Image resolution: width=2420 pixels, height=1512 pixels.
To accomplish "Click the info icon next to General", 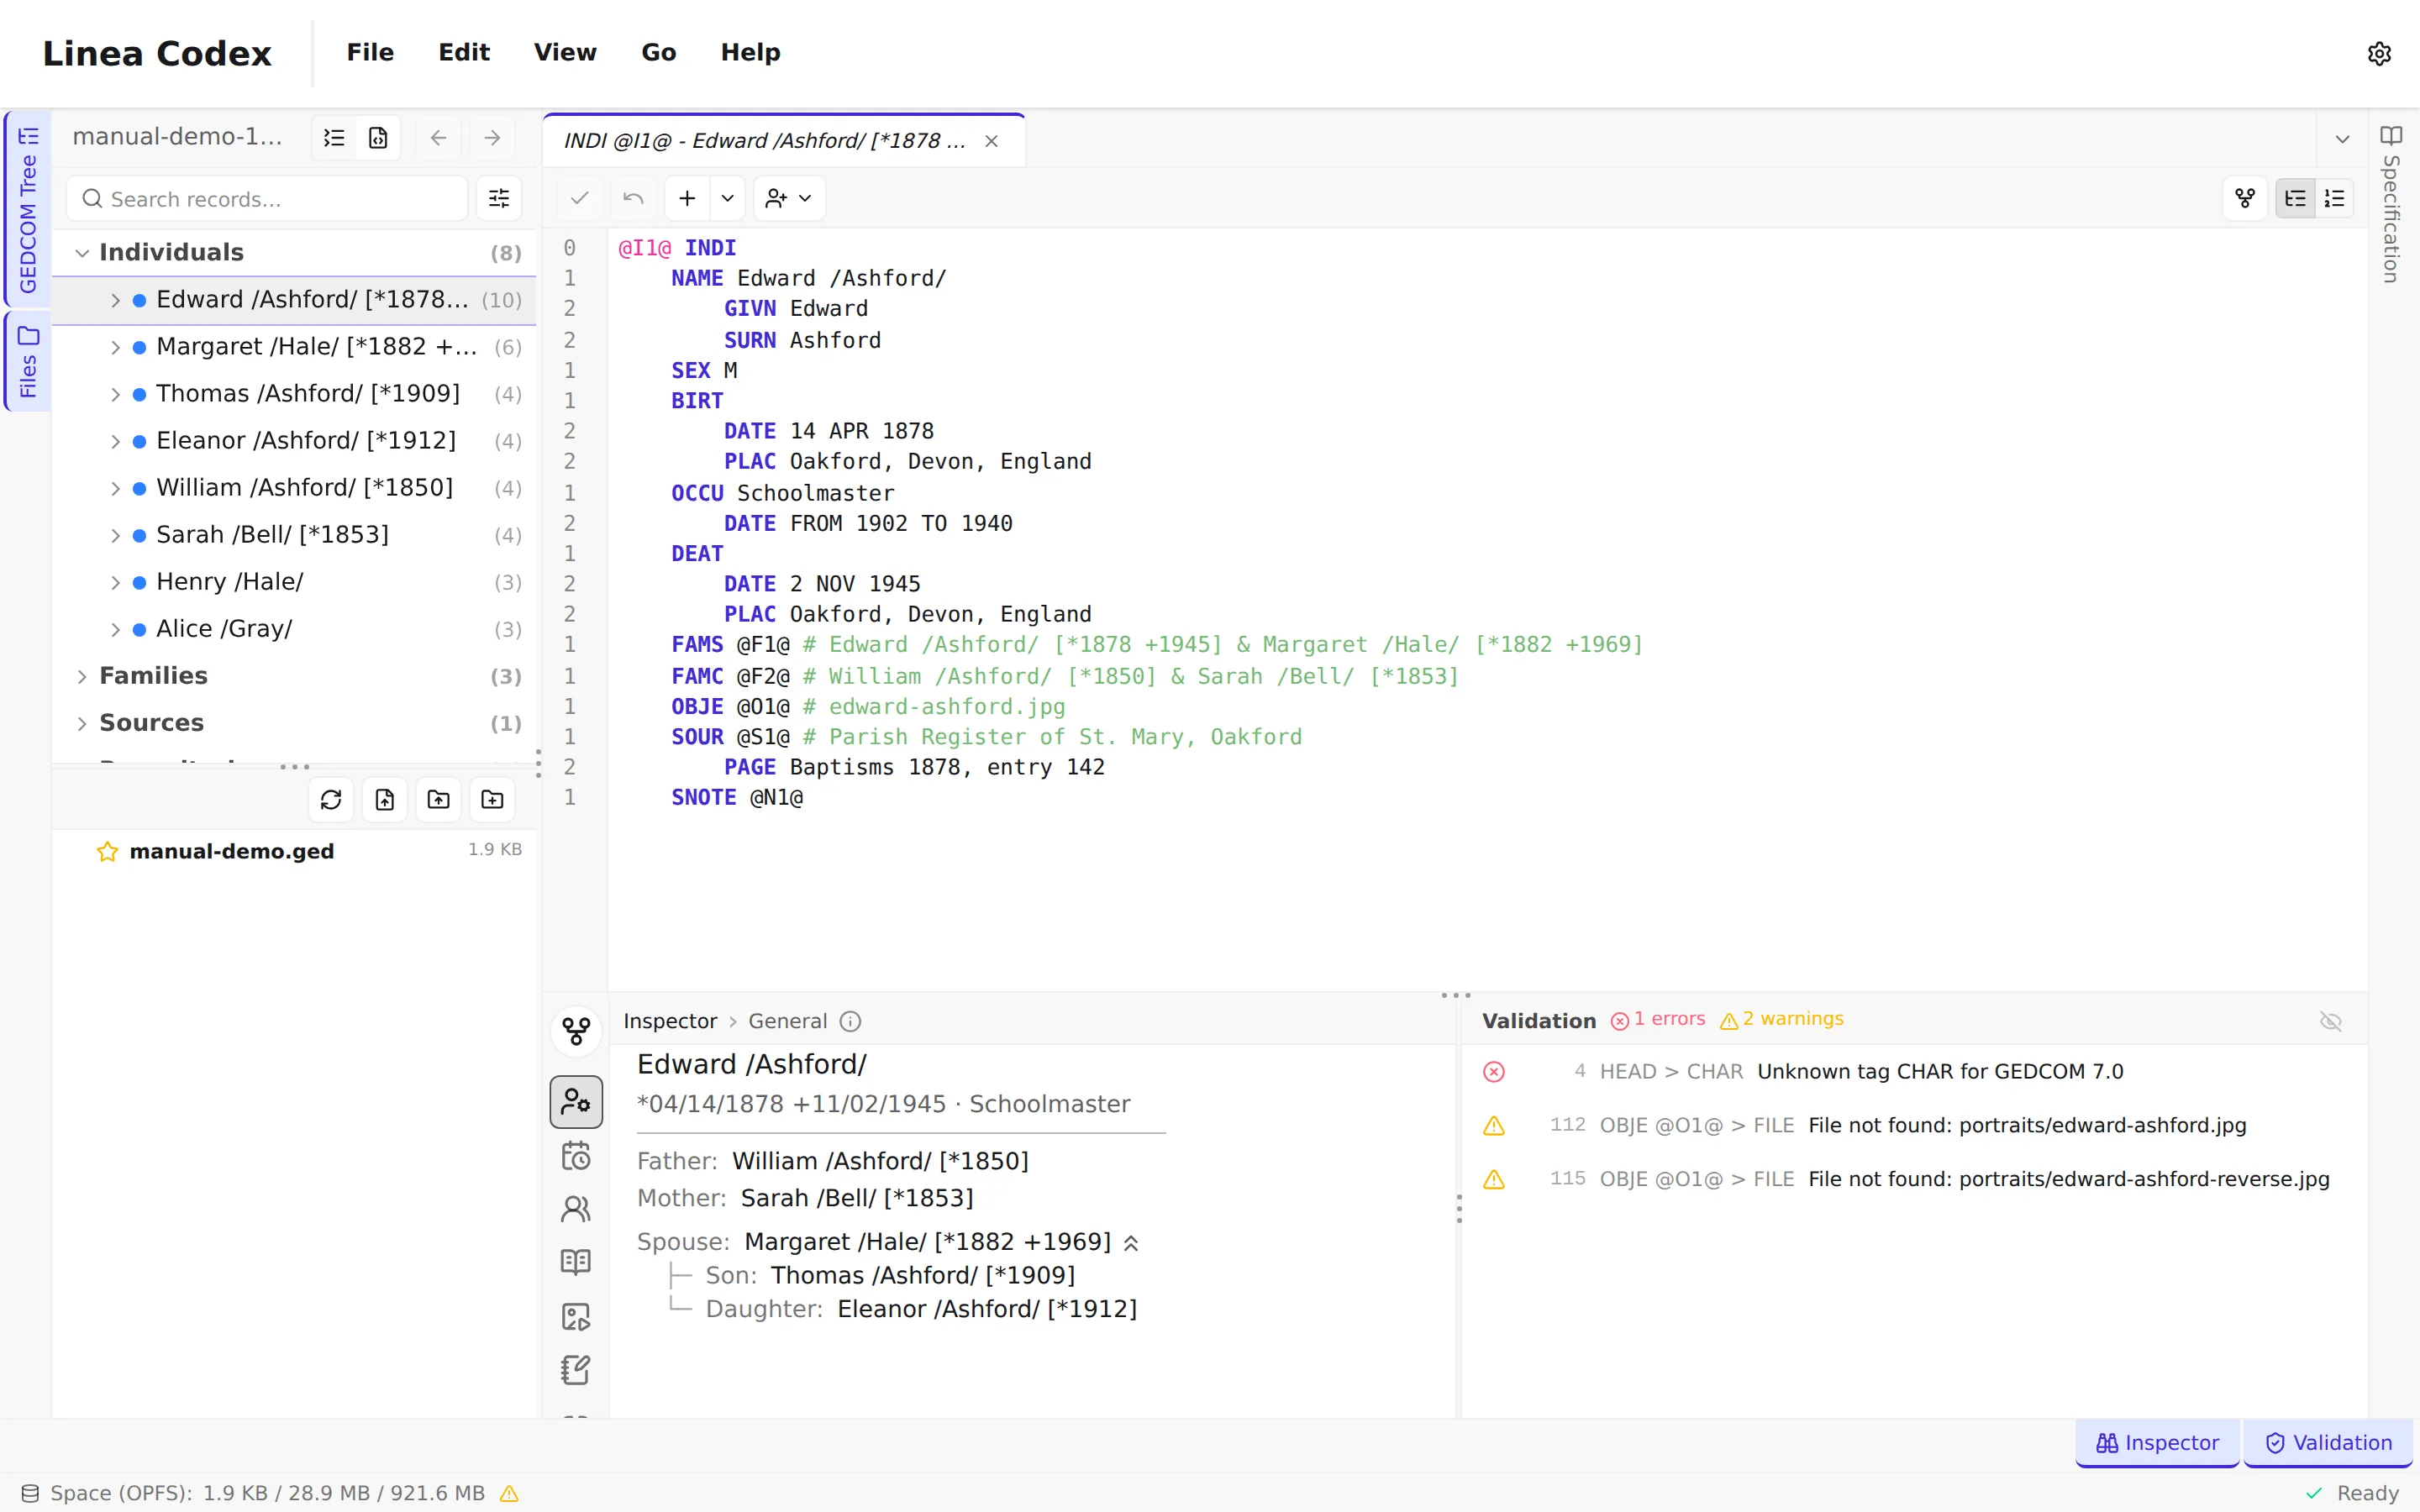I will click(x=850, y=1021).
